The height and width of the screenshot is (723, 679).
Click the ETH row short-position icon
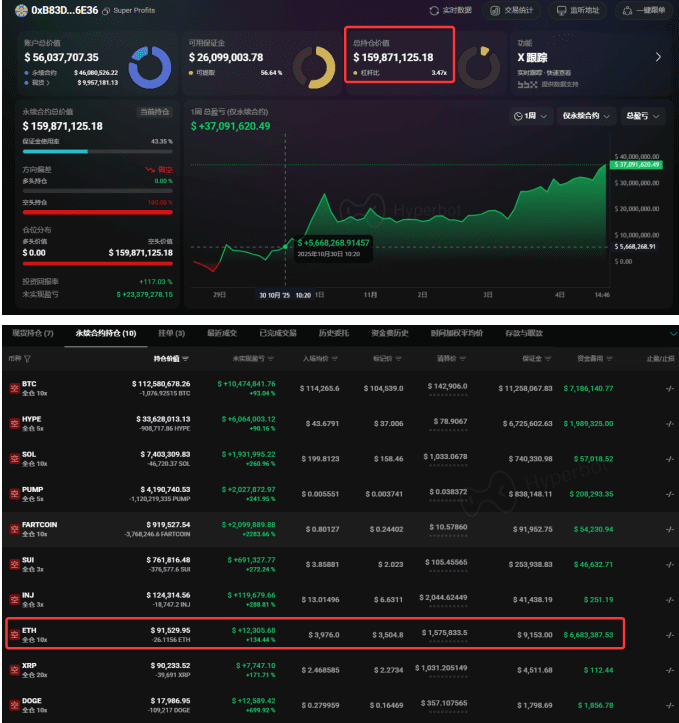[x=14, y=633]
